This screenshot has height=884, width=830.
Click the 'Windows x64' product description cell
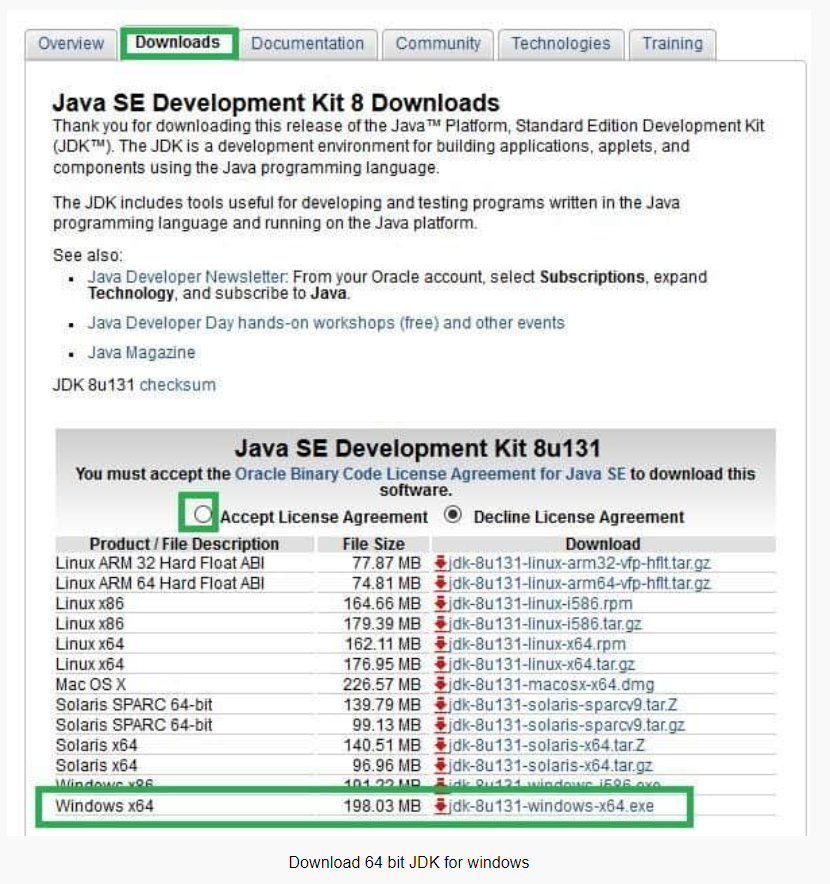(104, 806)
